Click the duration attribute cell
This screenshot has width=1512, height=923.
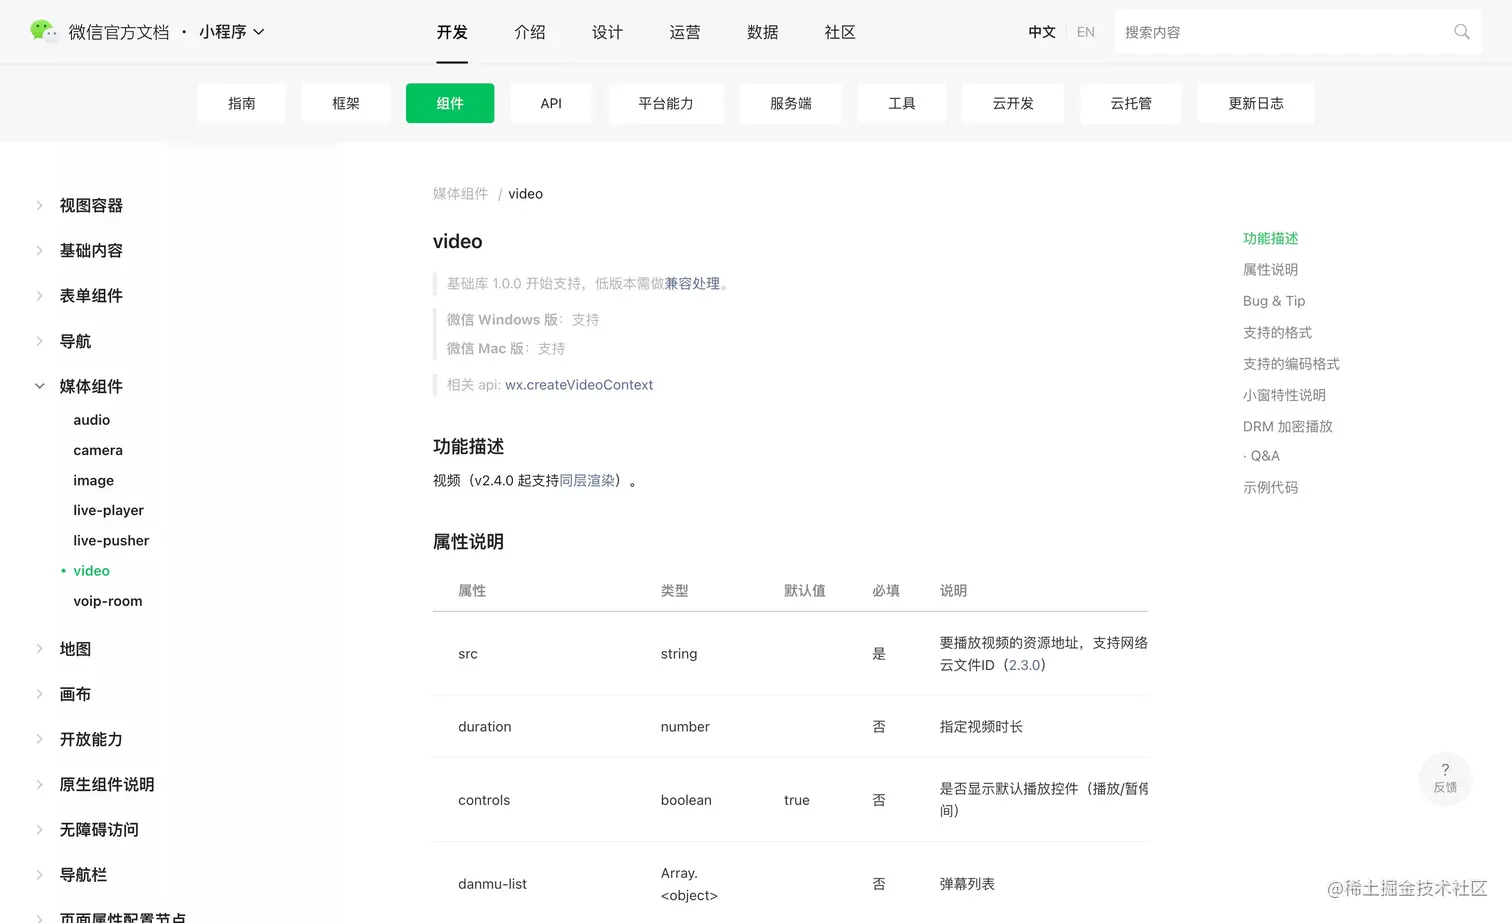[x=484, y=727]
